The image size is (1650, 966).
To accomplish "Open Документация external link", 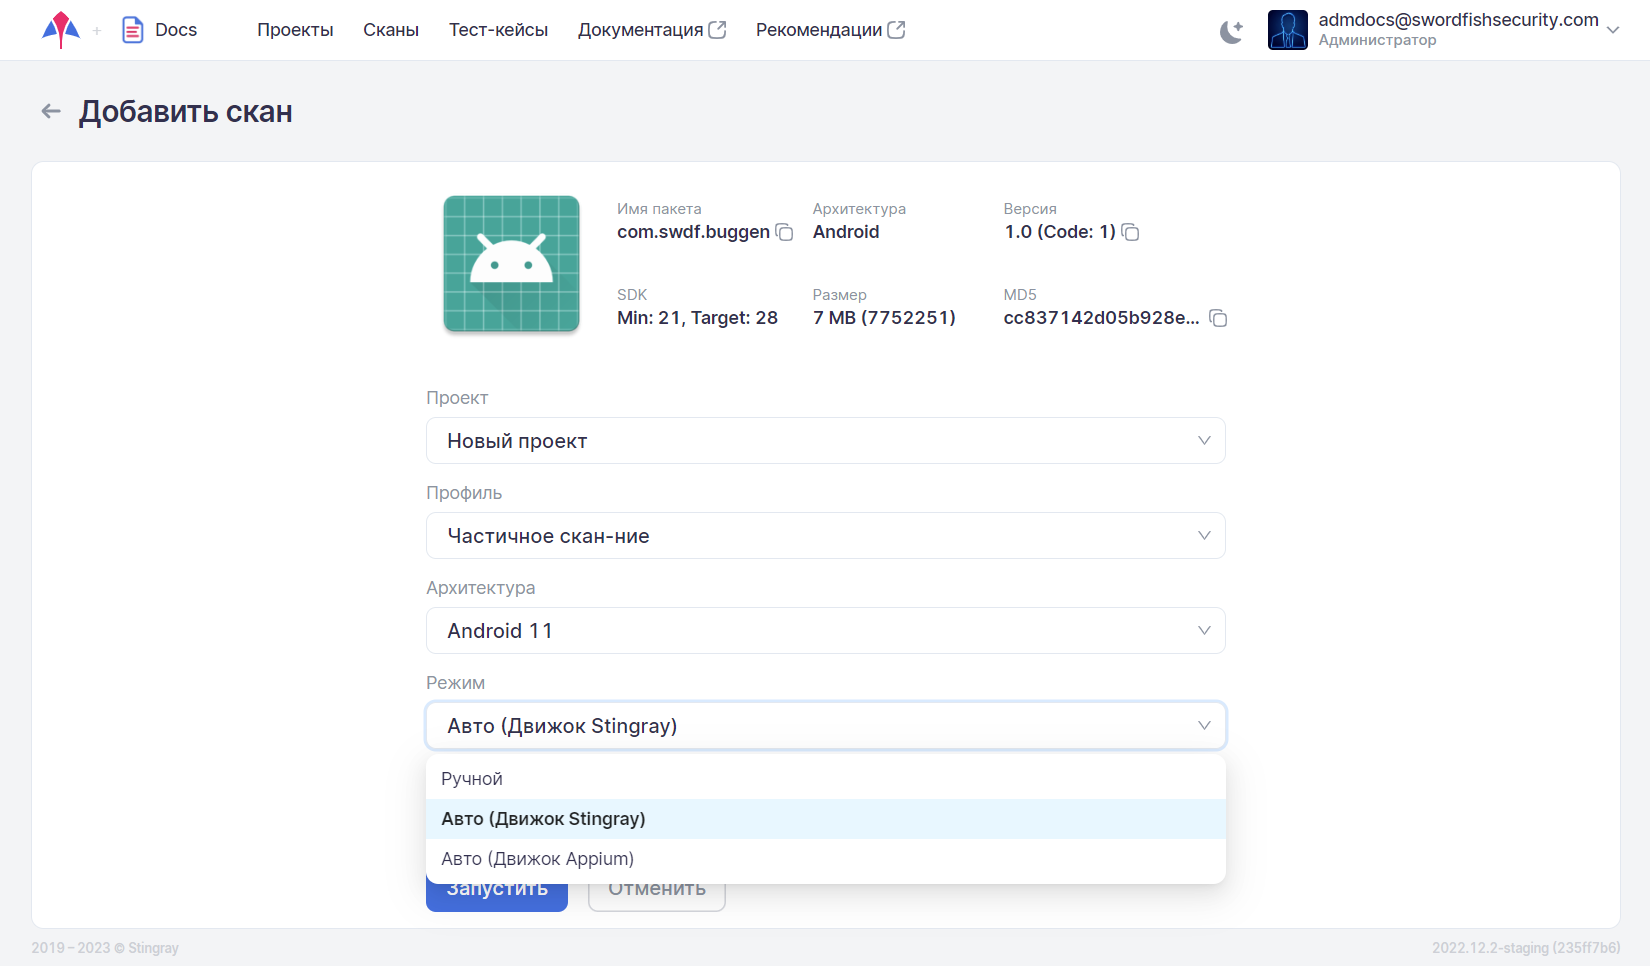I will [651, 30].
